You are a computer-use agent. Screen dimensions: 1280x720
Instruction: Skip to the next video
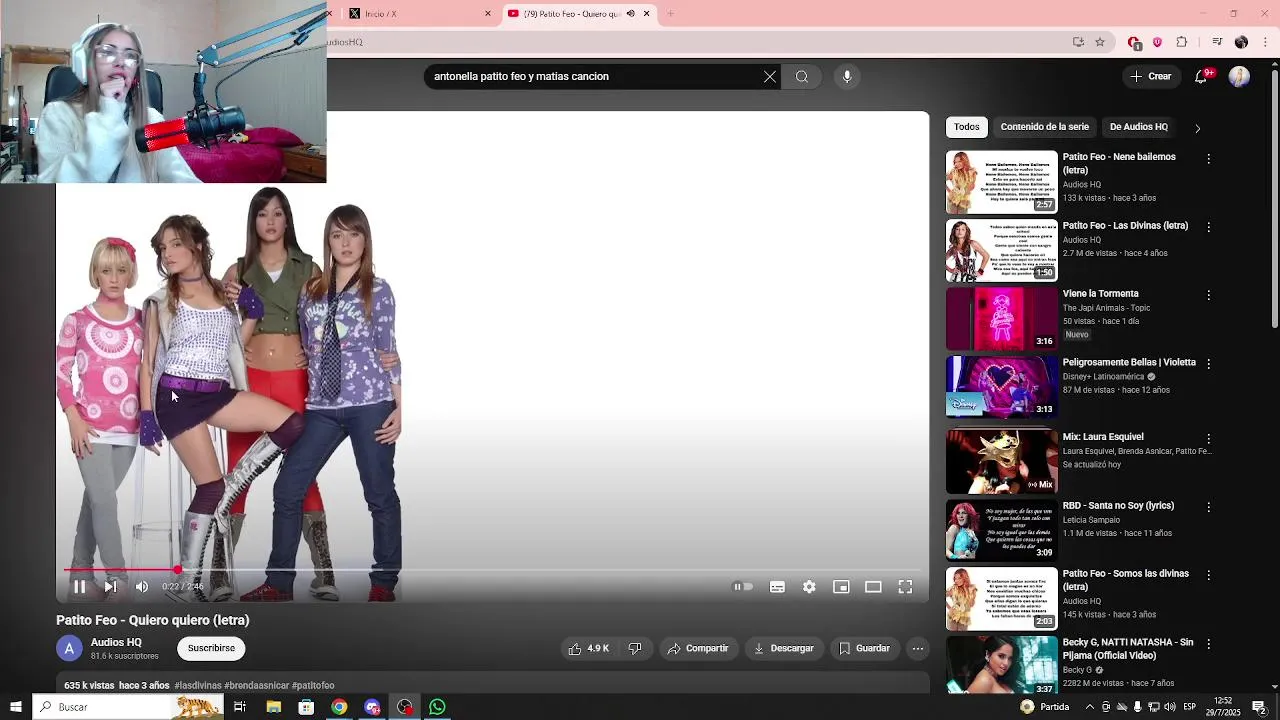[x=110, y=587]
